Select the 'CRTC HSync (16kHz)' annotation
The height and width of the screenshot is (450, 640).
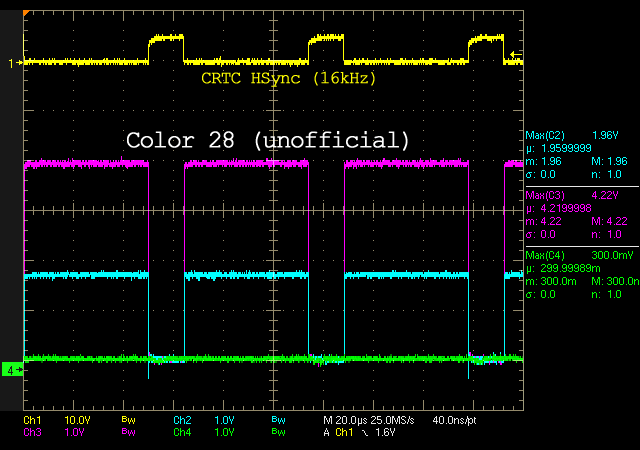pyautogui.click(x=289, y=78)
